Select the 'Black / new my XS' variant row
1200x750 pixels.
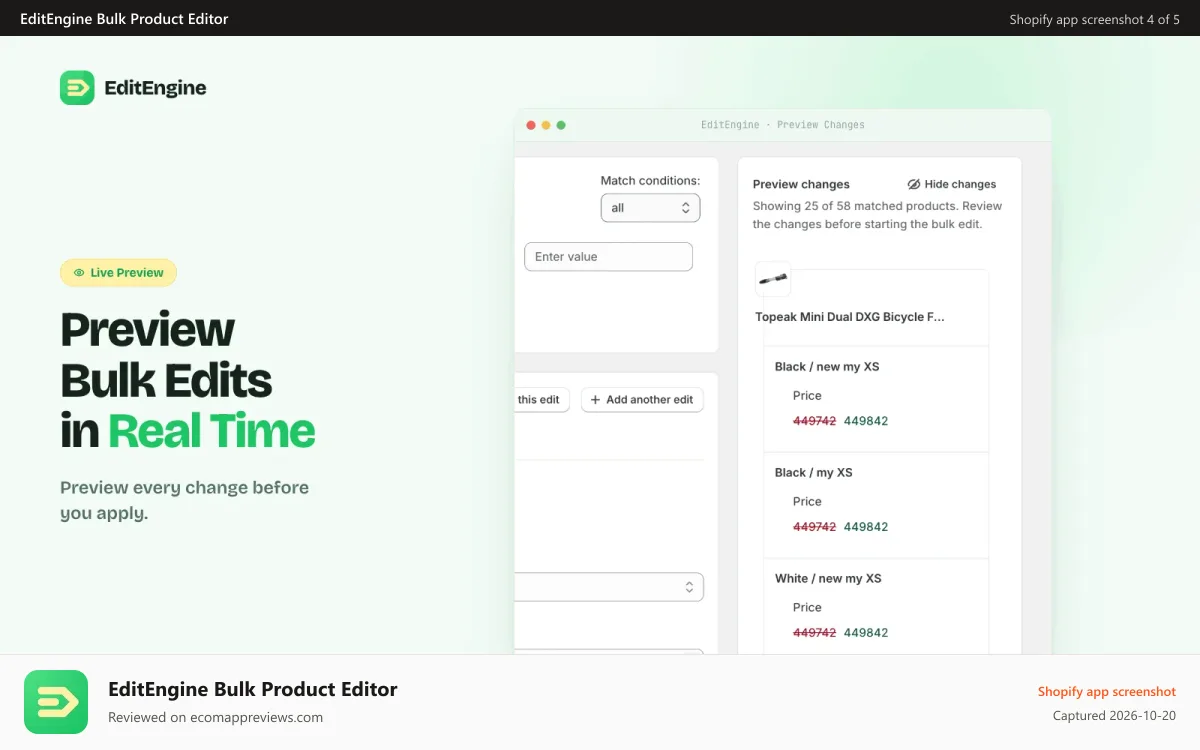(876, 399)
